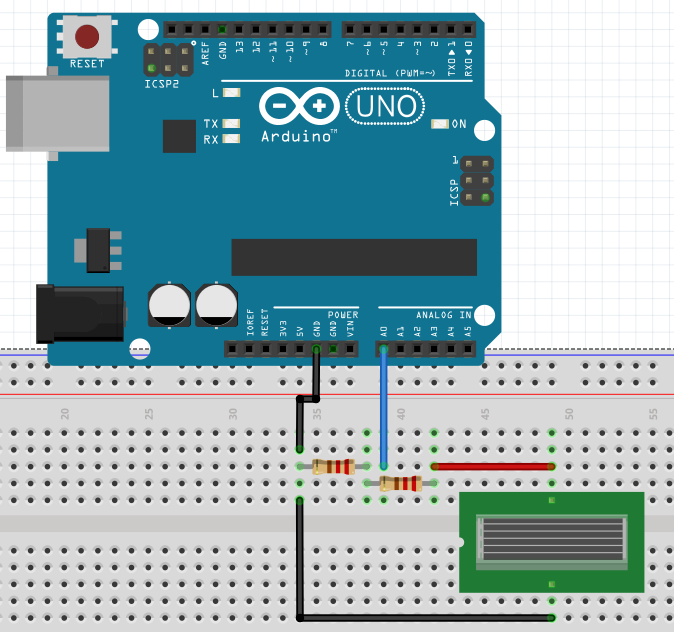Select the small square chip beside TX LED

click(179, 136)
